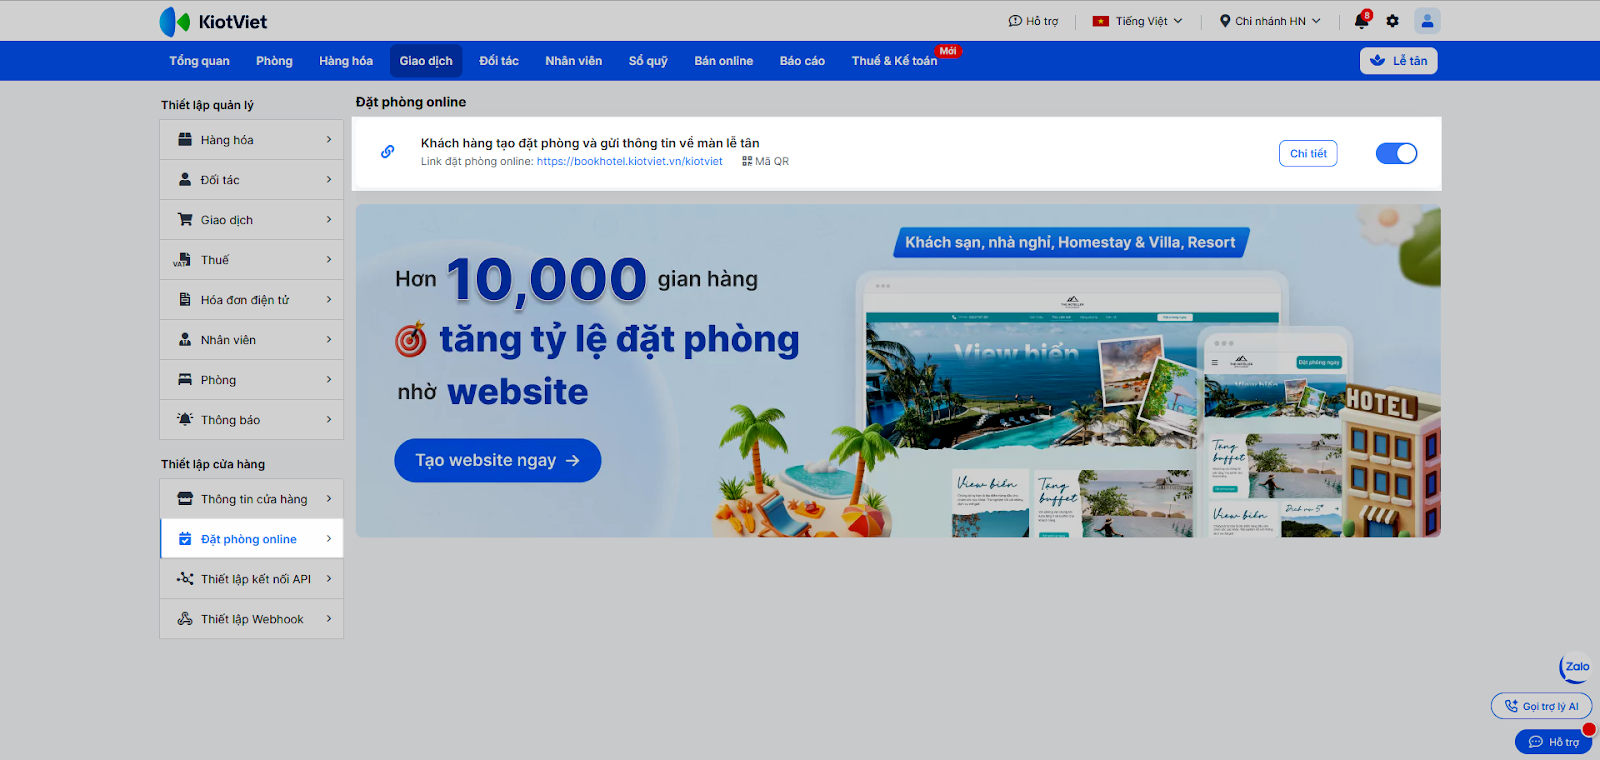This screenshot has width=1600, height=760.
Task: Open the Lễ tân reception button
Action: pos(1398,61)
